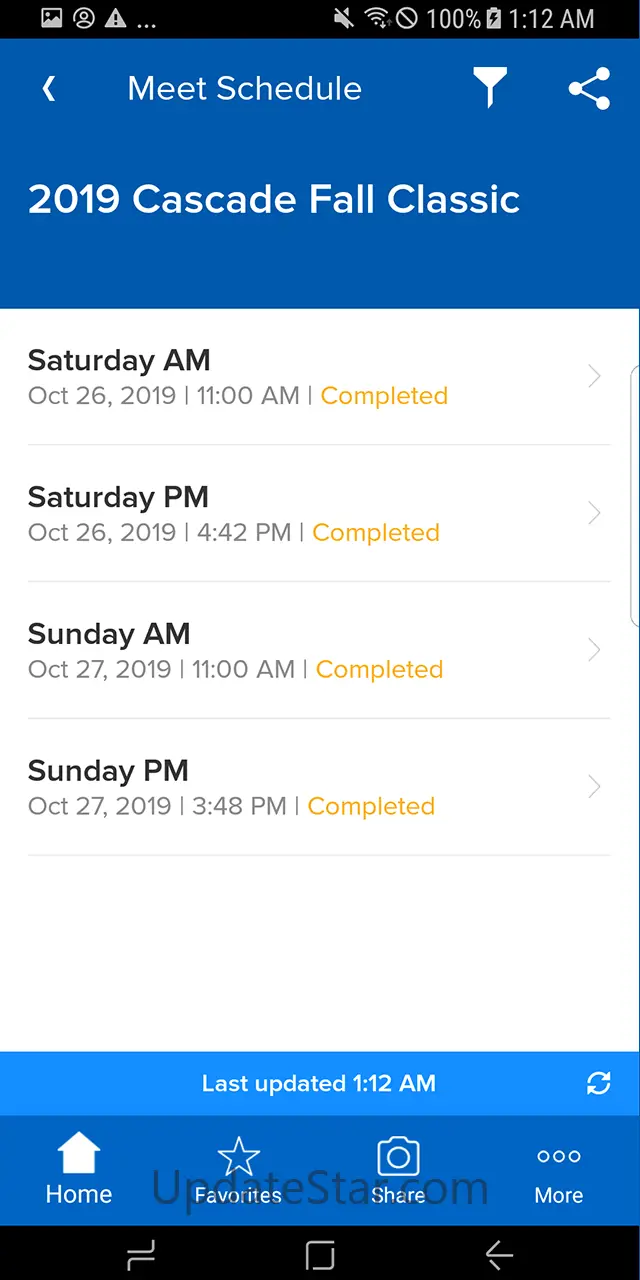The image size is (640, 1280).
Task: Open the Share camera tab
Action: (398, 1169)
